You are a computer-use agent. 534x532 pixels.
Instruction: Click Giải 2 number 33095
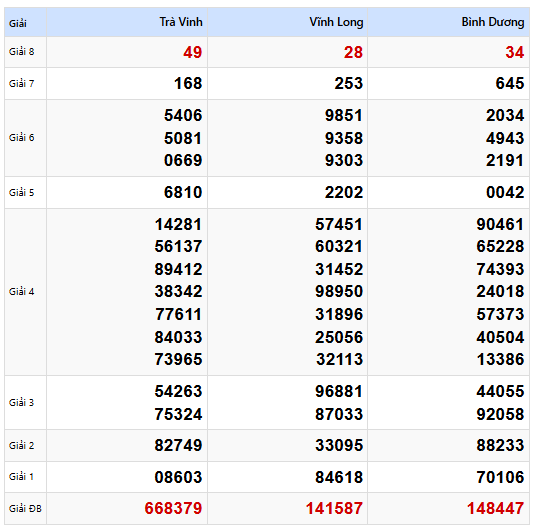pyautogui.click(x=339, y=445)
